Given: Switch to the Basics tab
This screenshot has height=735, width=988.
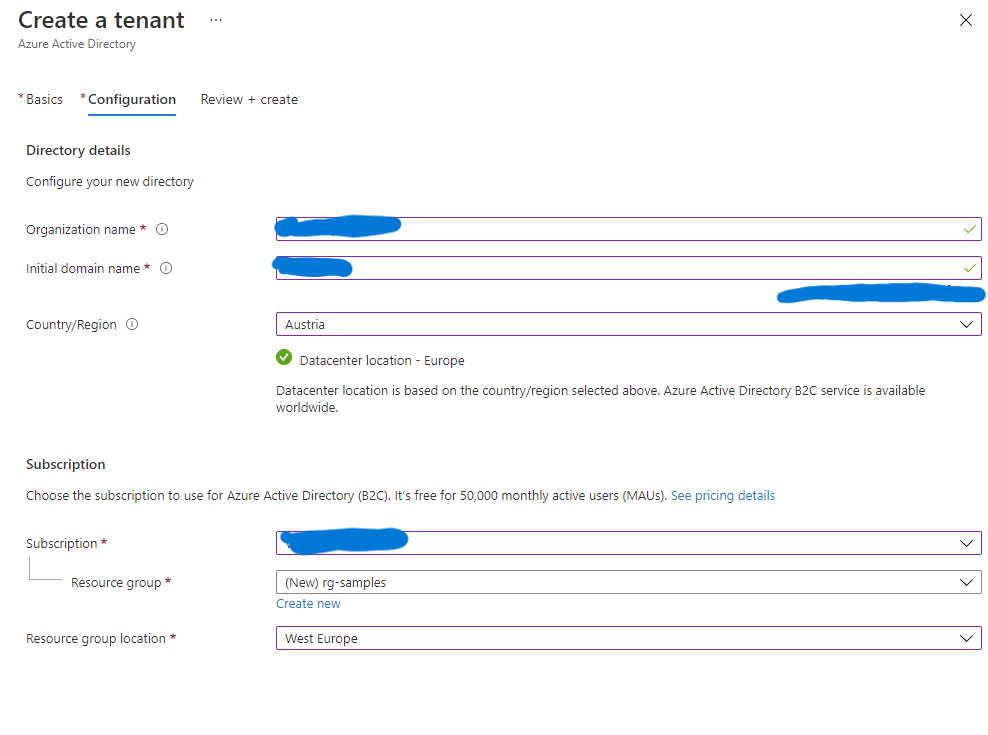Looking at the screenshot, I should [x=44, y=99].
